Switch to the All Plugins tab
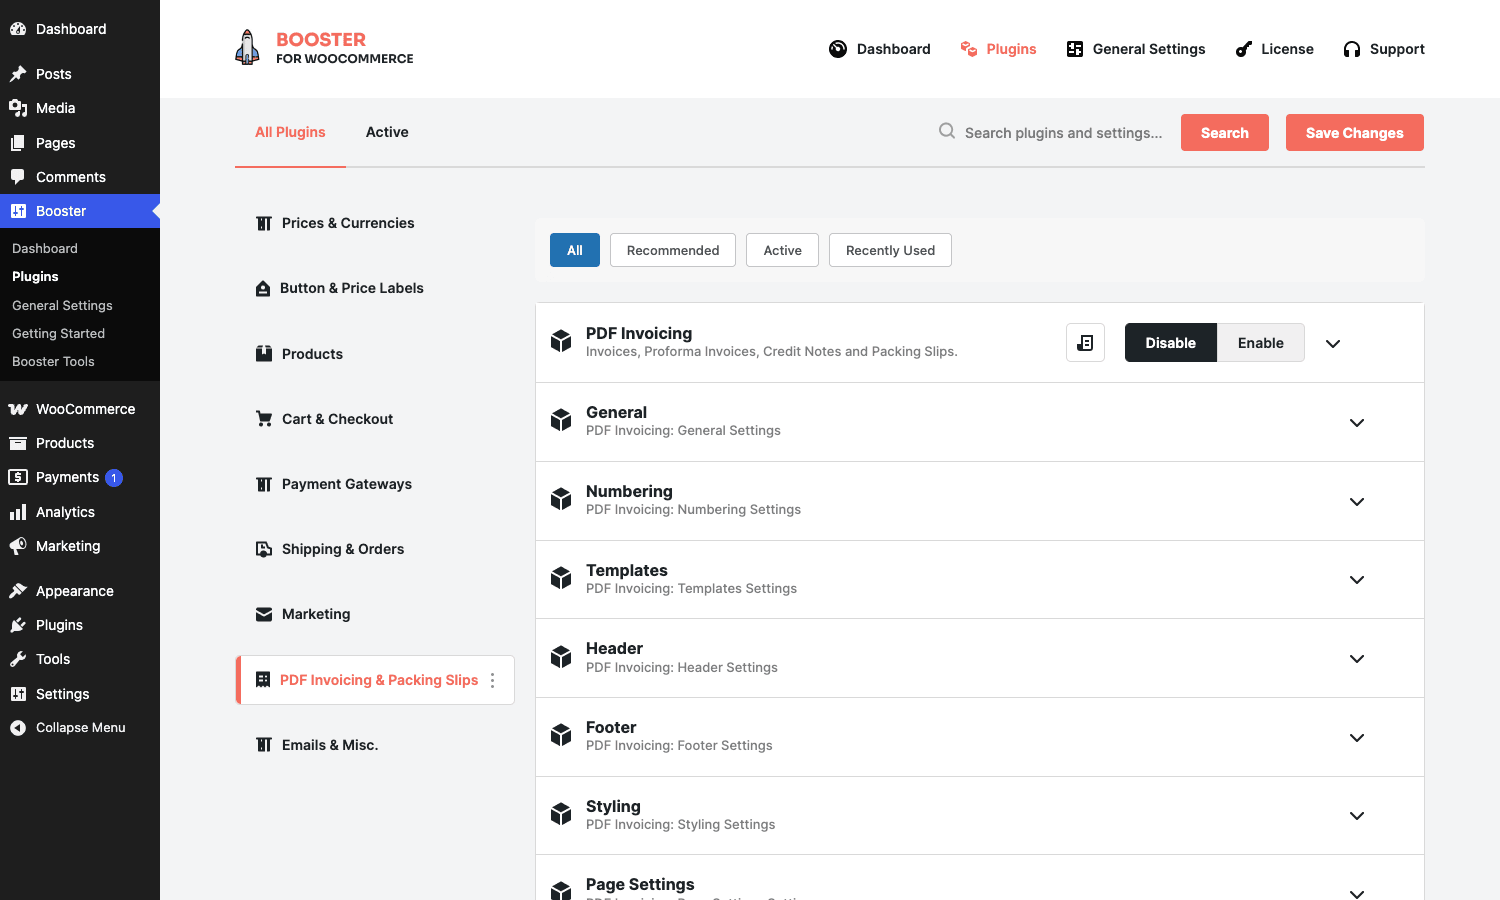This screenshot has height=900, width=1500. (290, 132)
